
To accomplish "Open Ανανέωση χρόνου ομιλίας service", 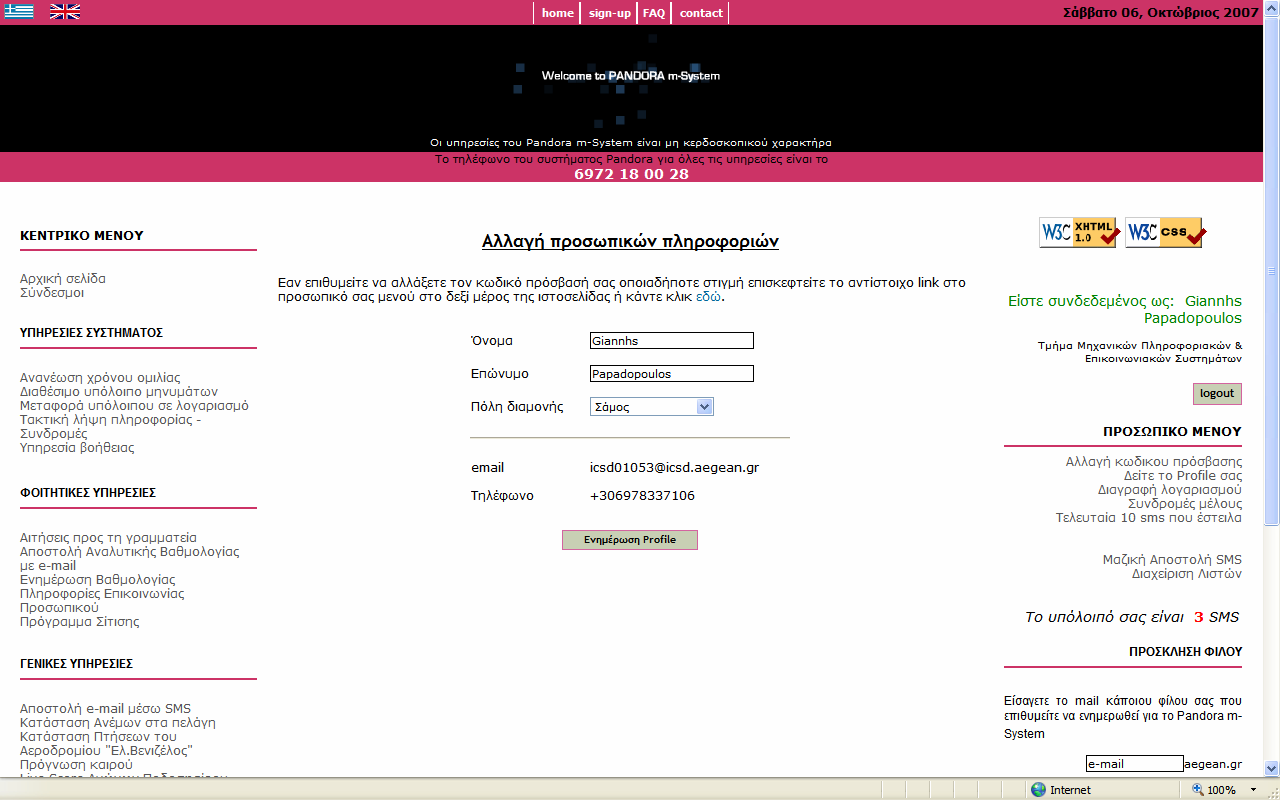I will click(100, 378).
